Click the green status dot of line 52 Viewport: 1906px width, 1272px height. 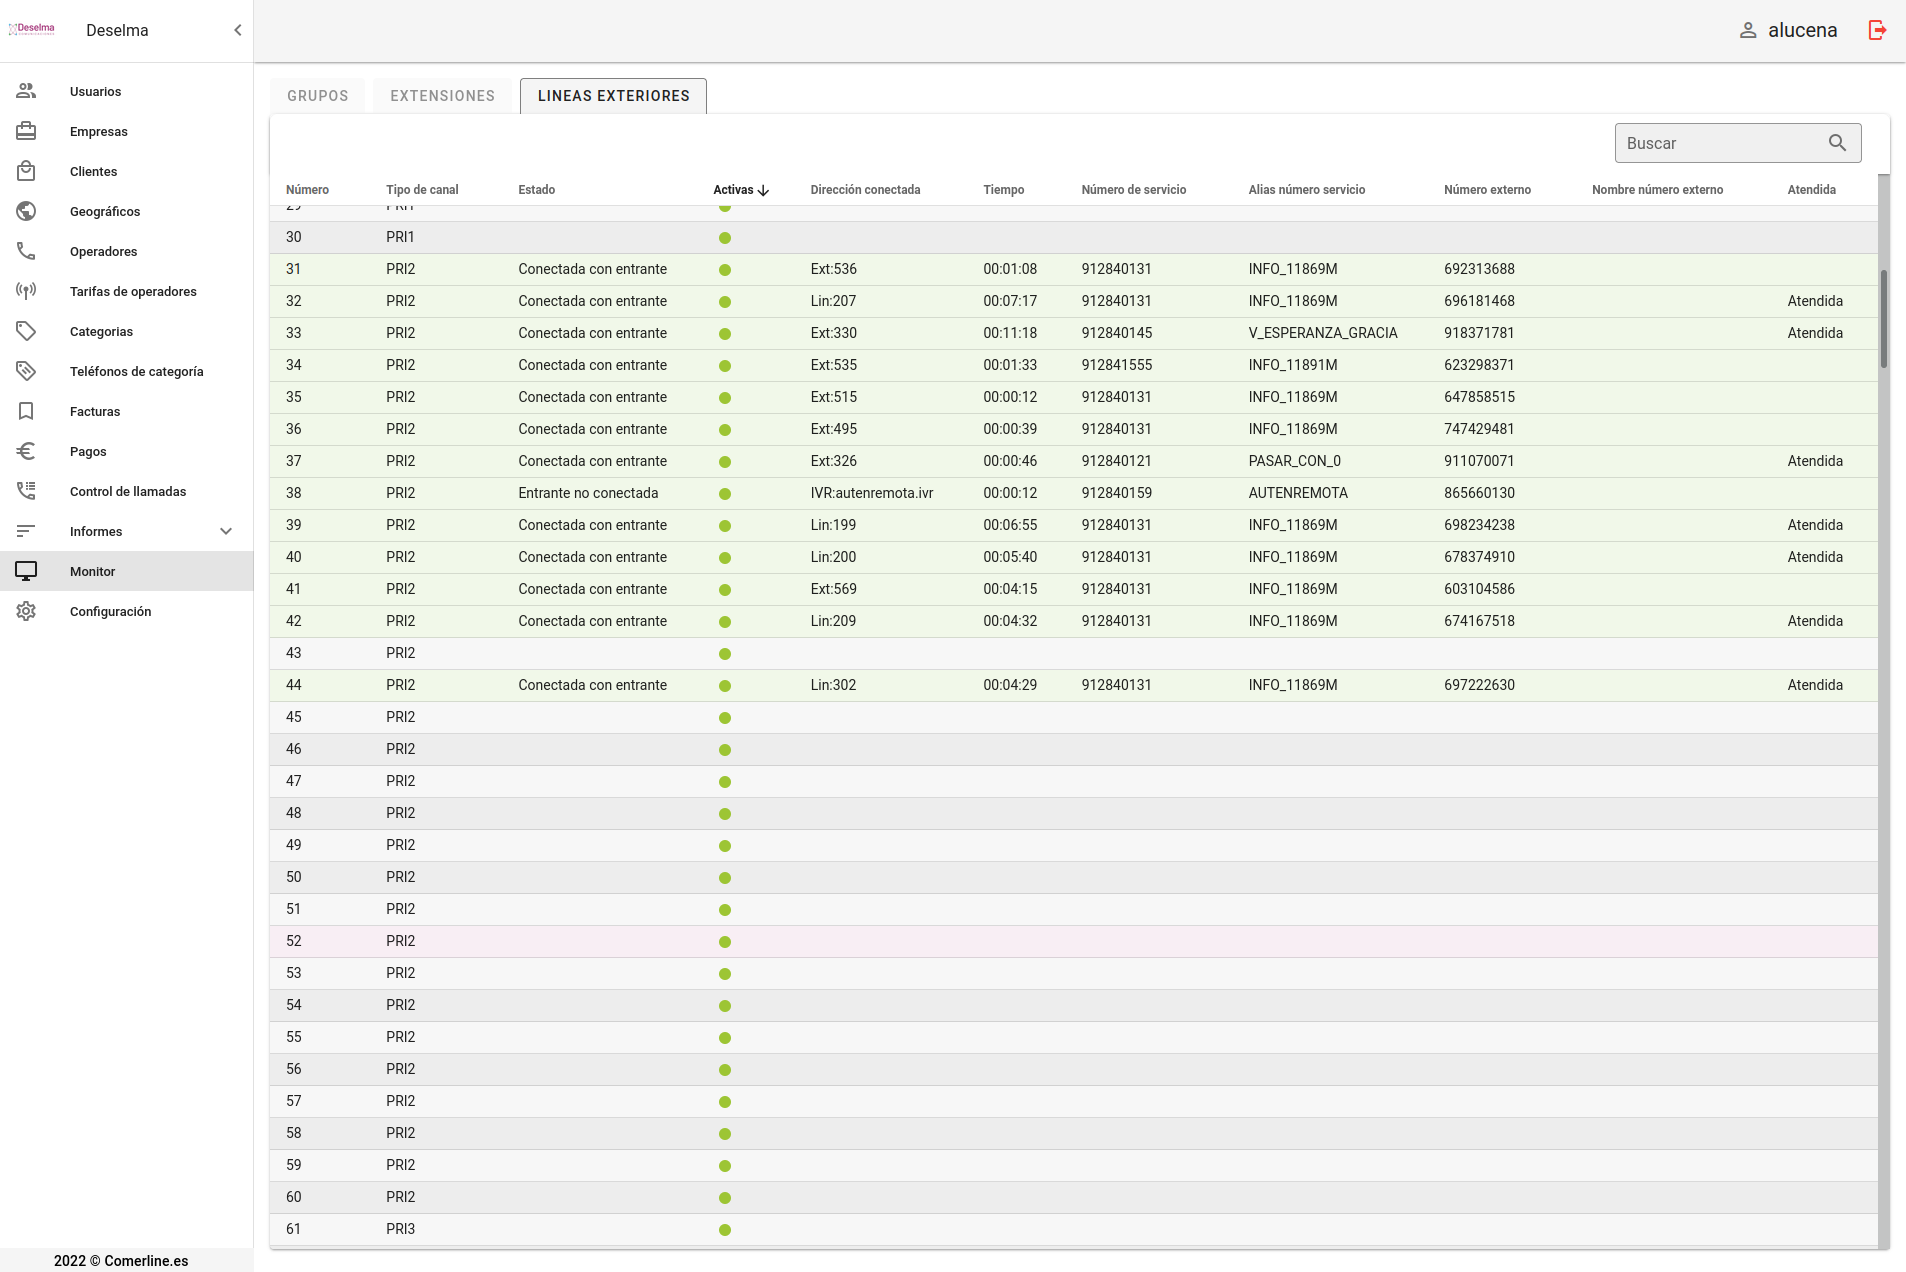(x=725, y=942)
